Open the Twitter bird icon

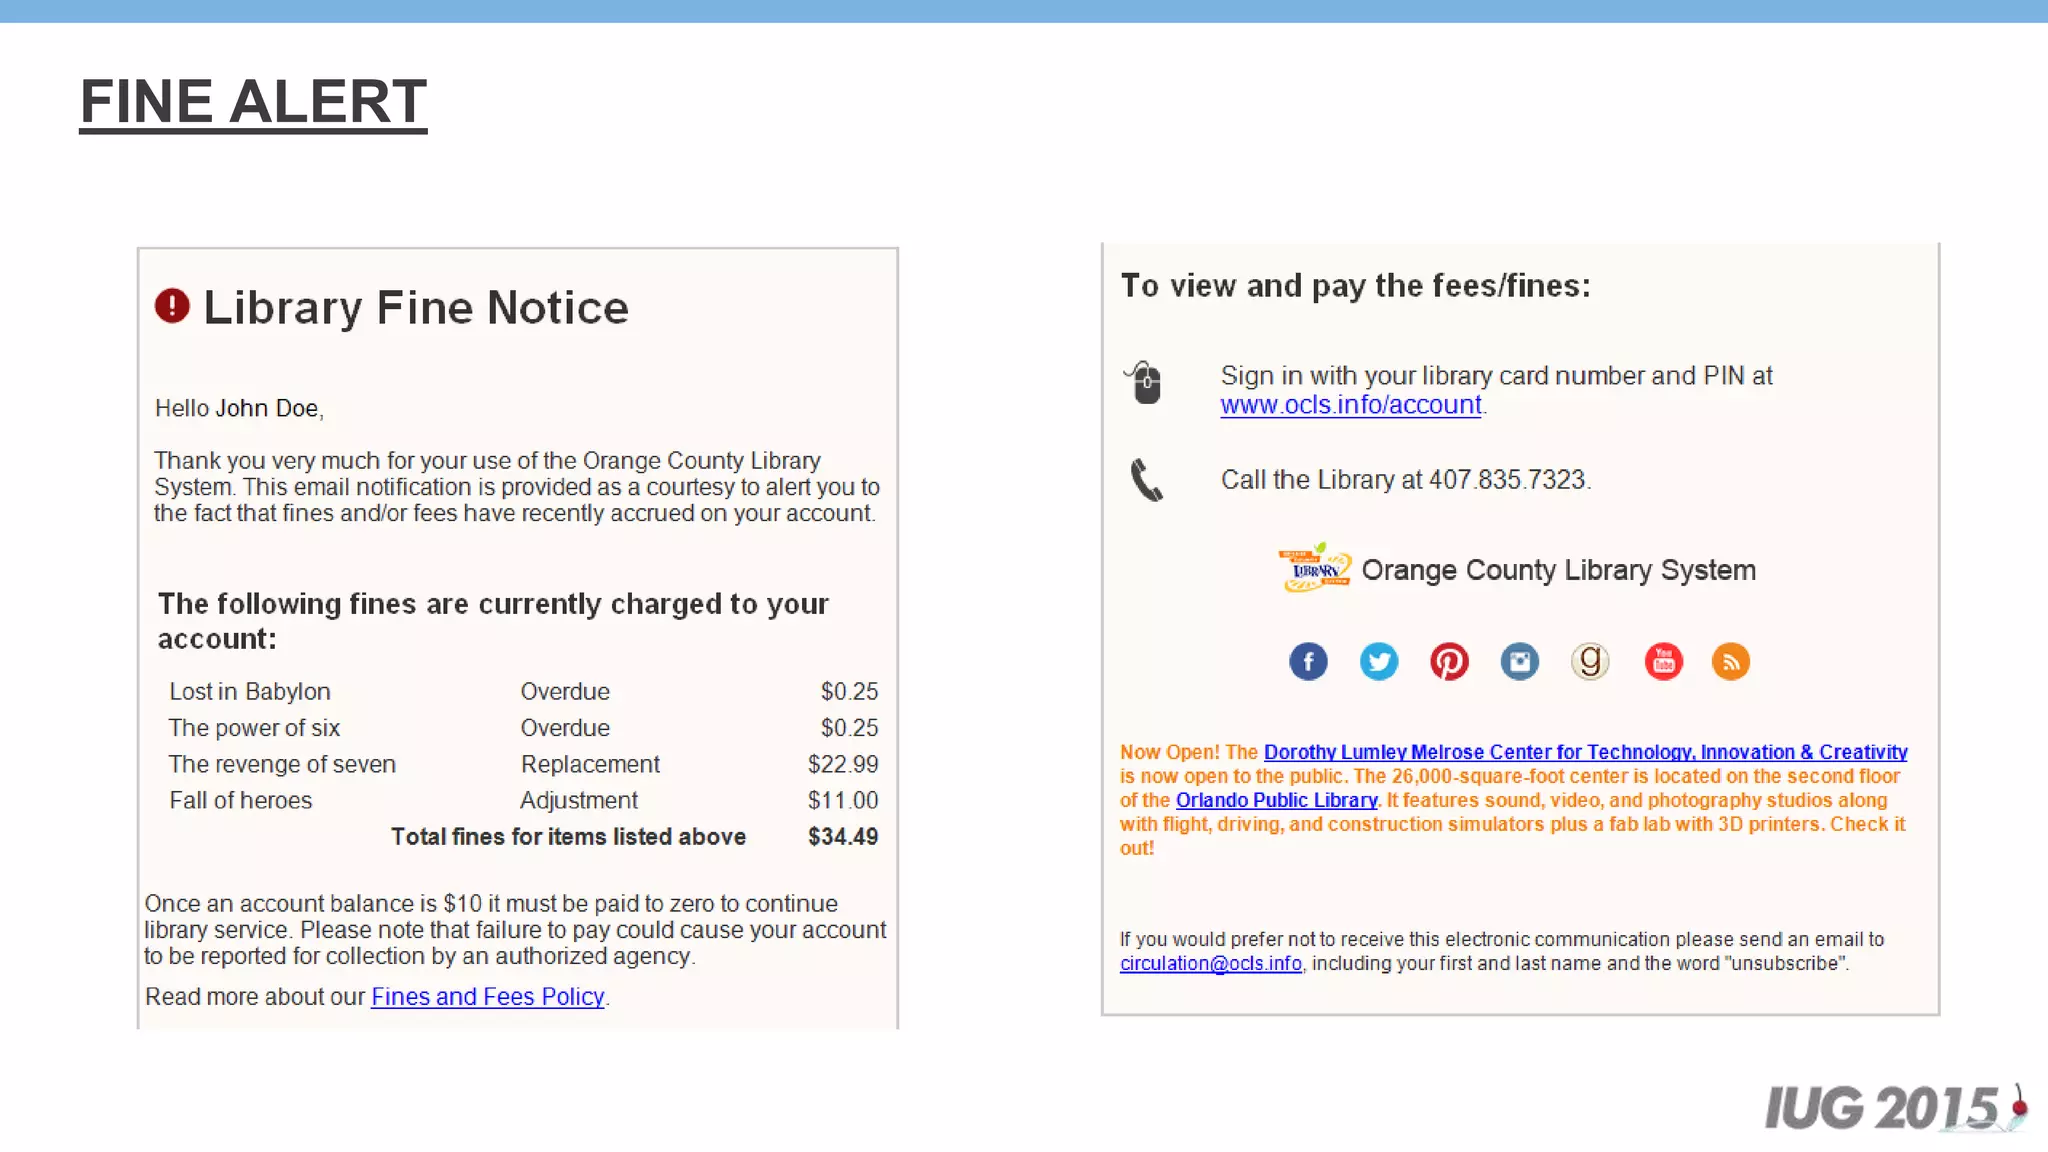pos(1379,661)
